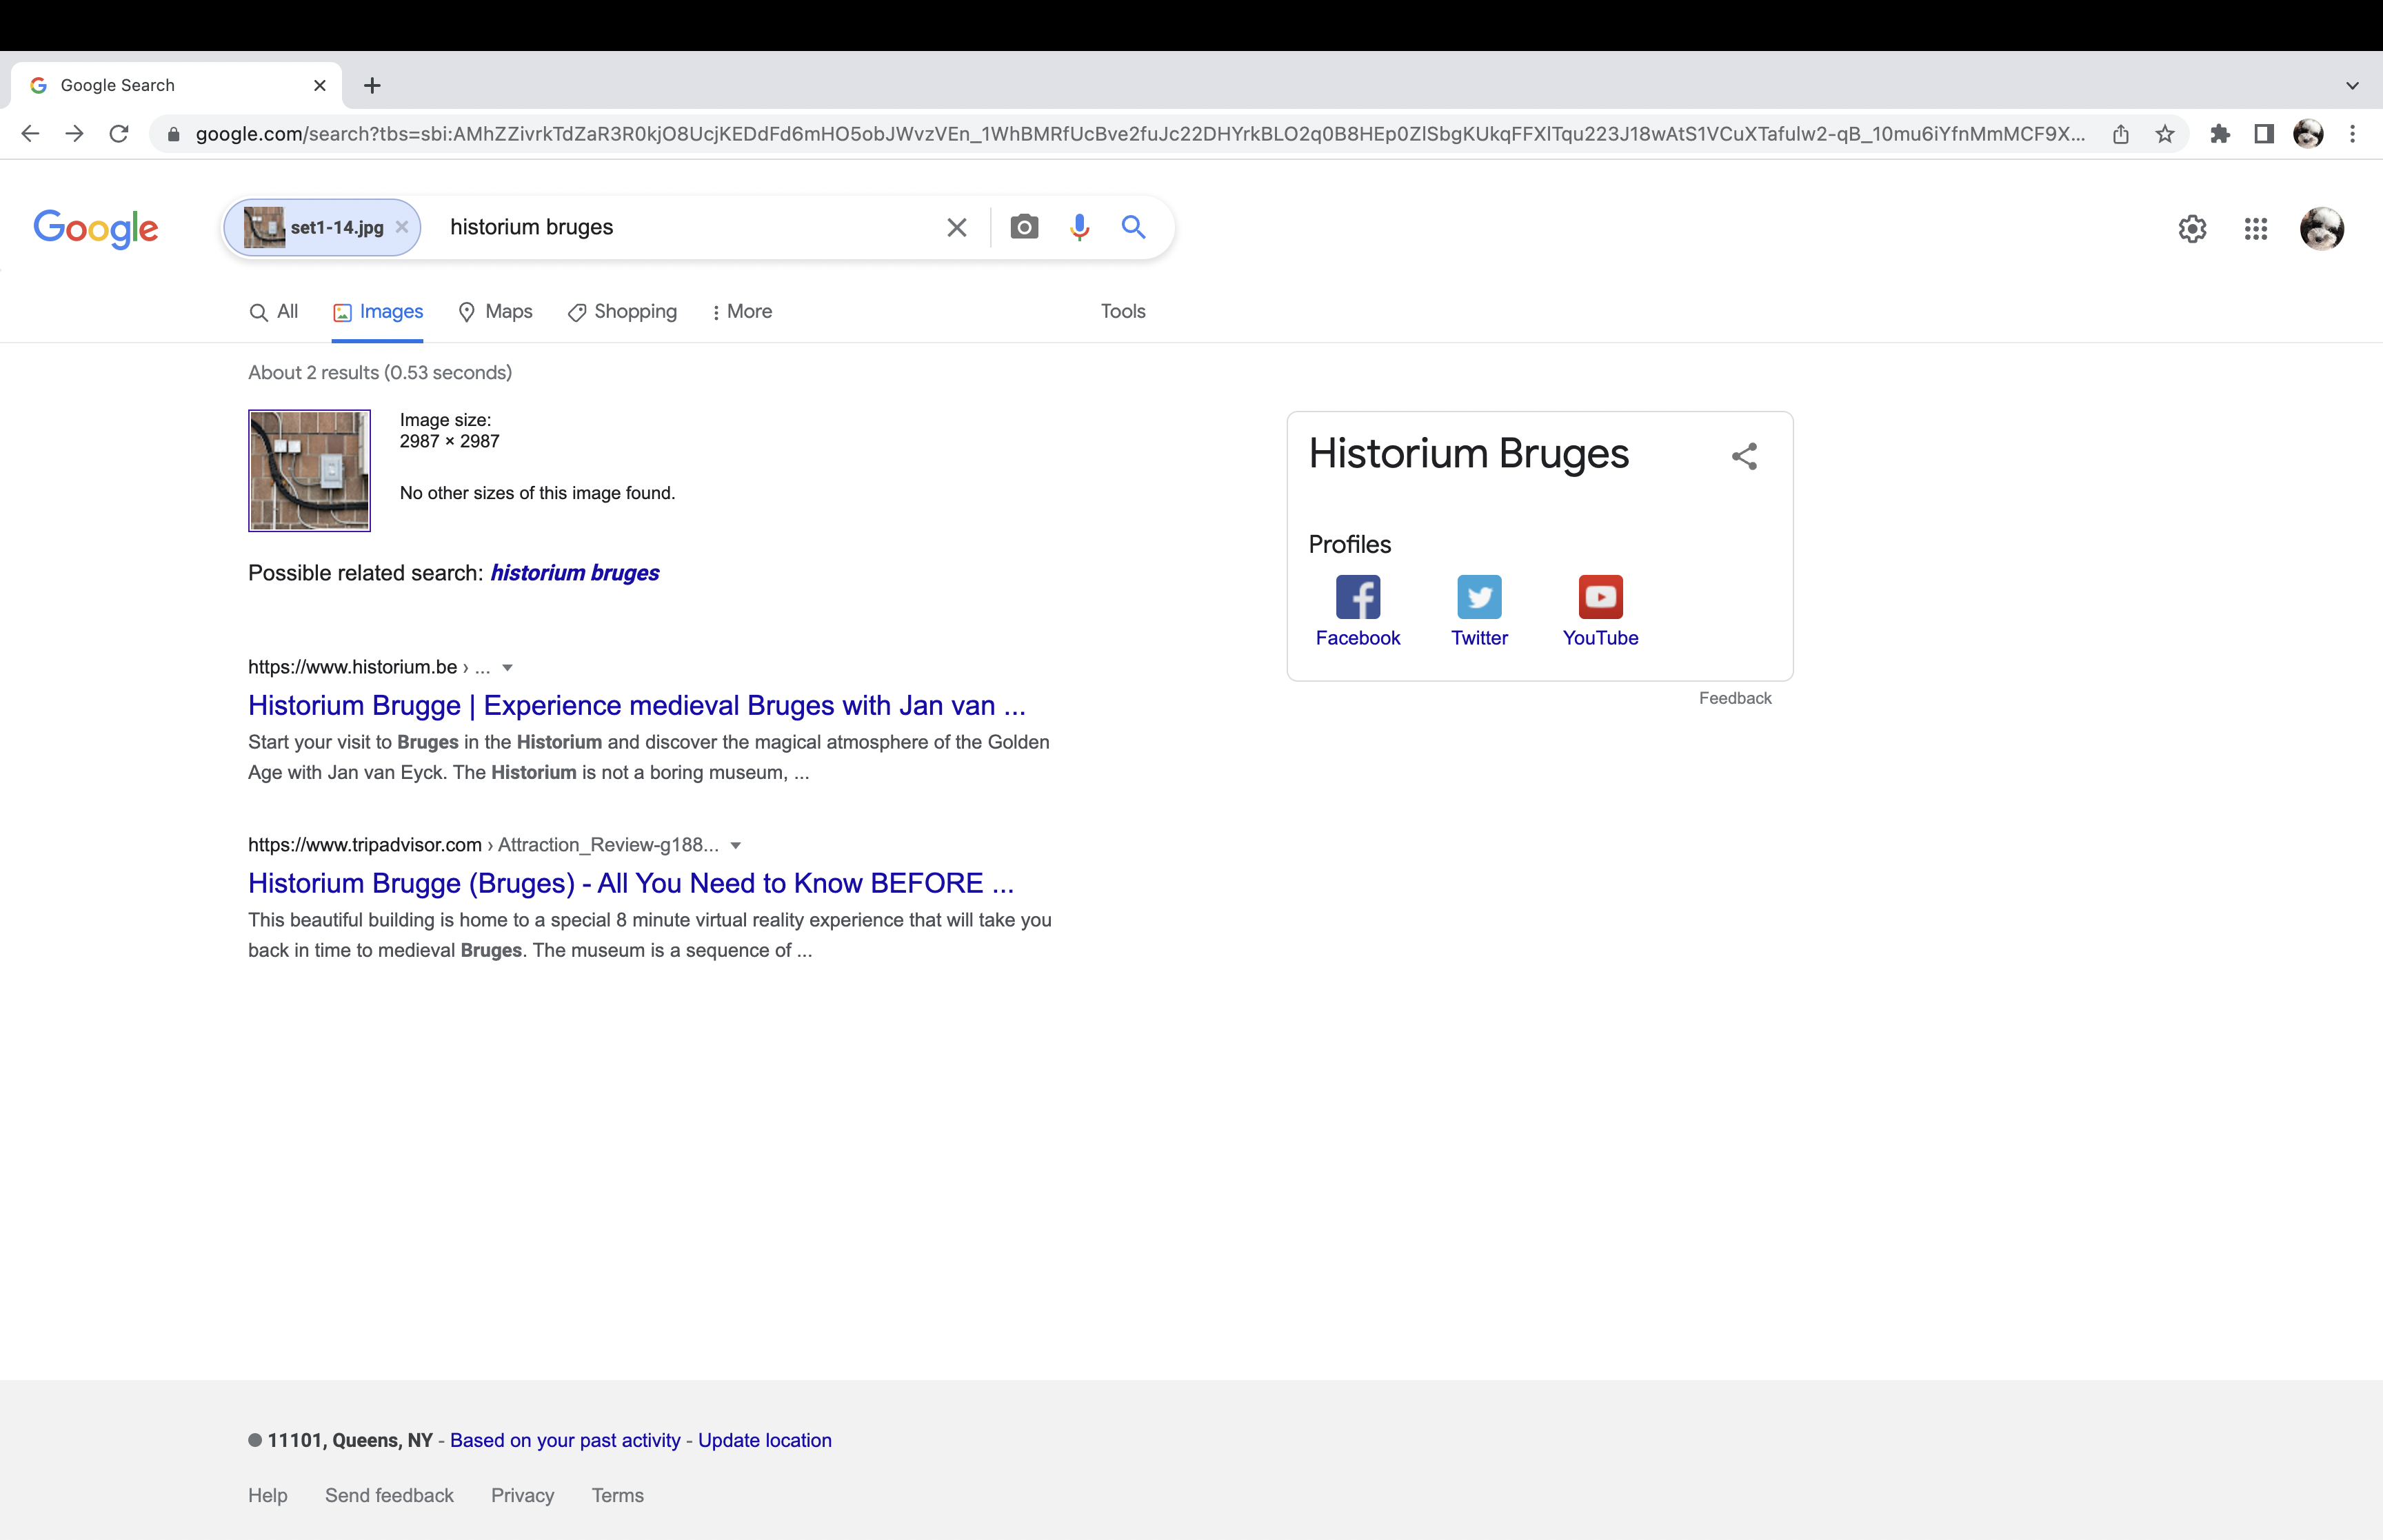The image size is (2383, 1540).
Task: Expand options arrow beside historium.be URL
Action: coord(507,668)
